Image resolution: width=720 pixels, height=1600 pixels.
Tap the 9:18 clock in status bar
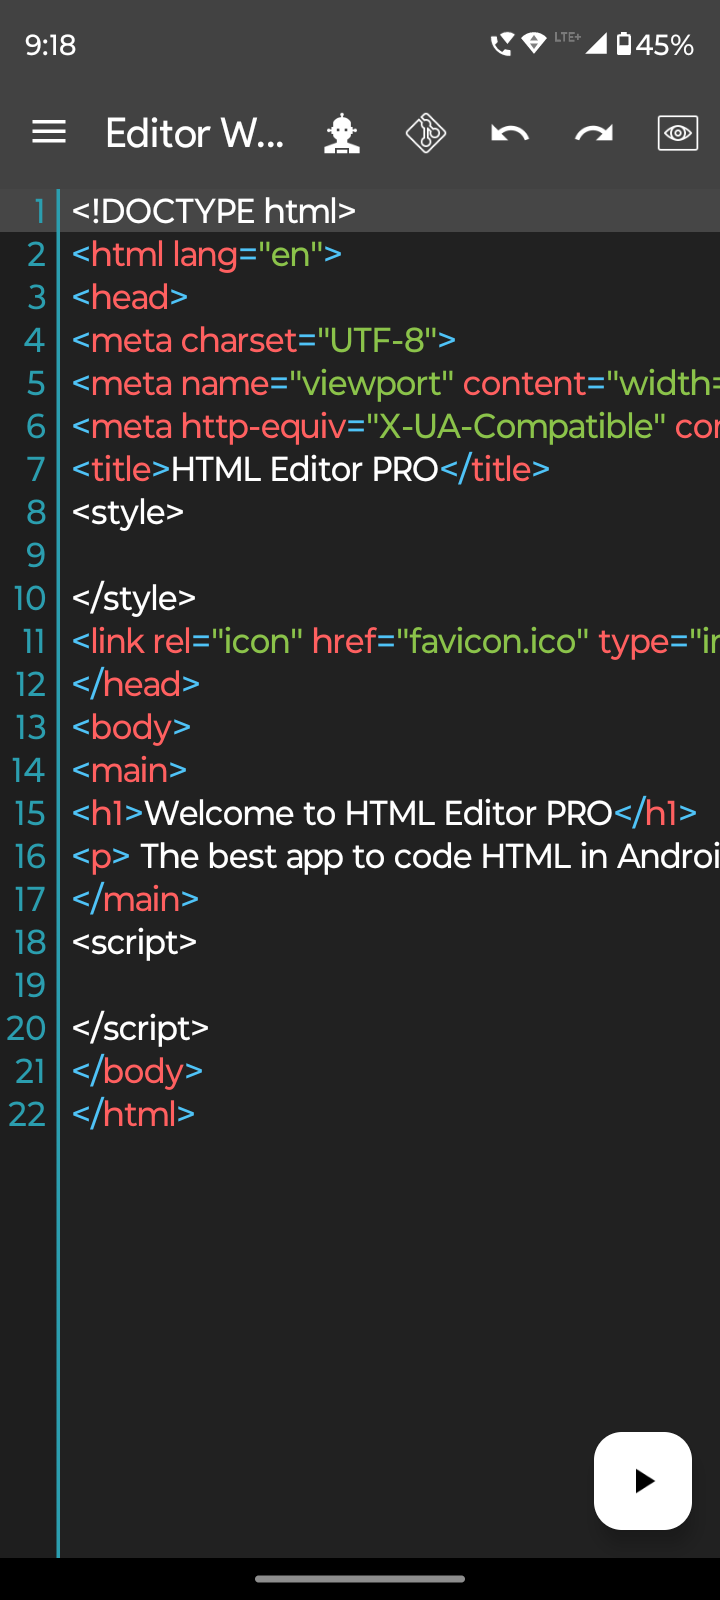tap(50, 45)
